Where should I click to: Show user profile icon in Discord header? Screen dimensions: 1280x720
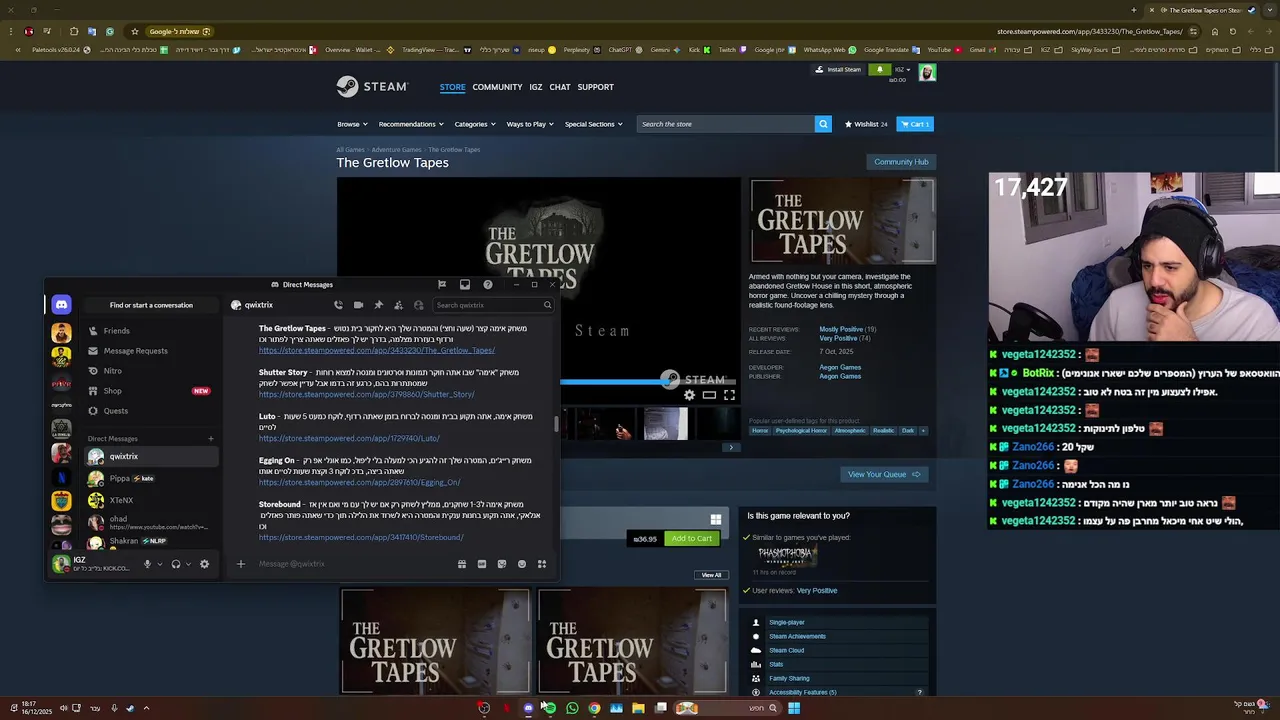click(x=418, y=305)
